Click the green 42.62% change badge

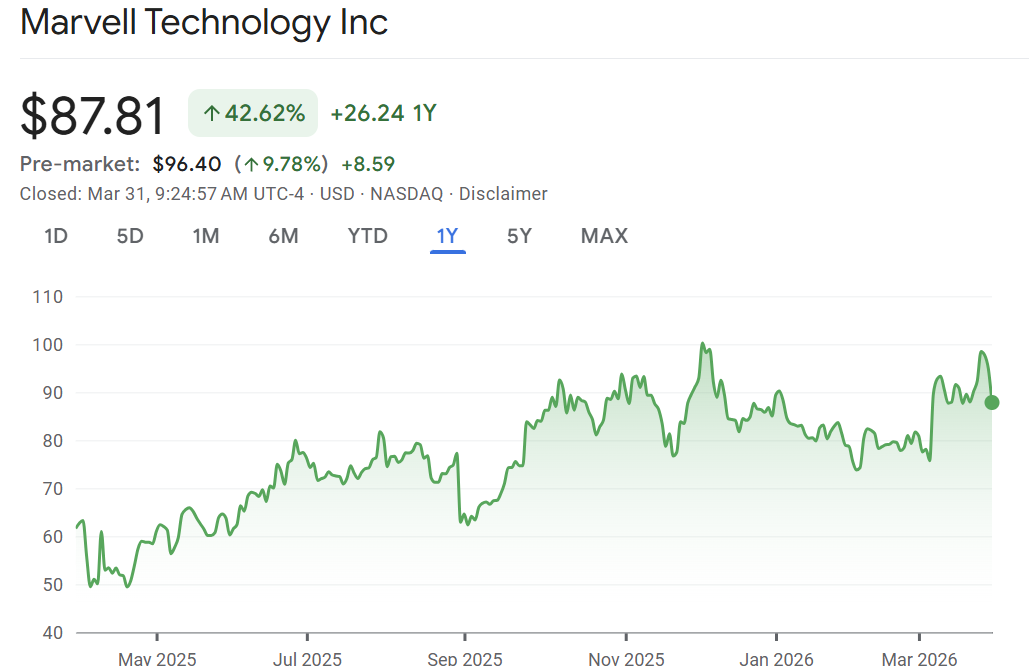pos(253,113)
